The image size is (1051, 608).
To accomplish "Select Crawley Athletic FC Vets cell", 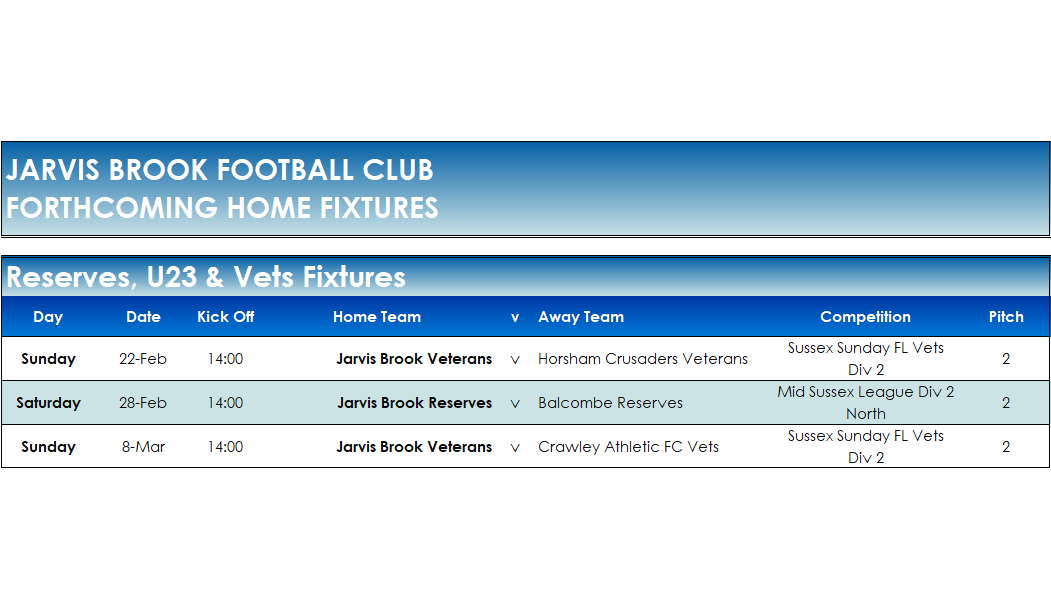I will point(628,447).
